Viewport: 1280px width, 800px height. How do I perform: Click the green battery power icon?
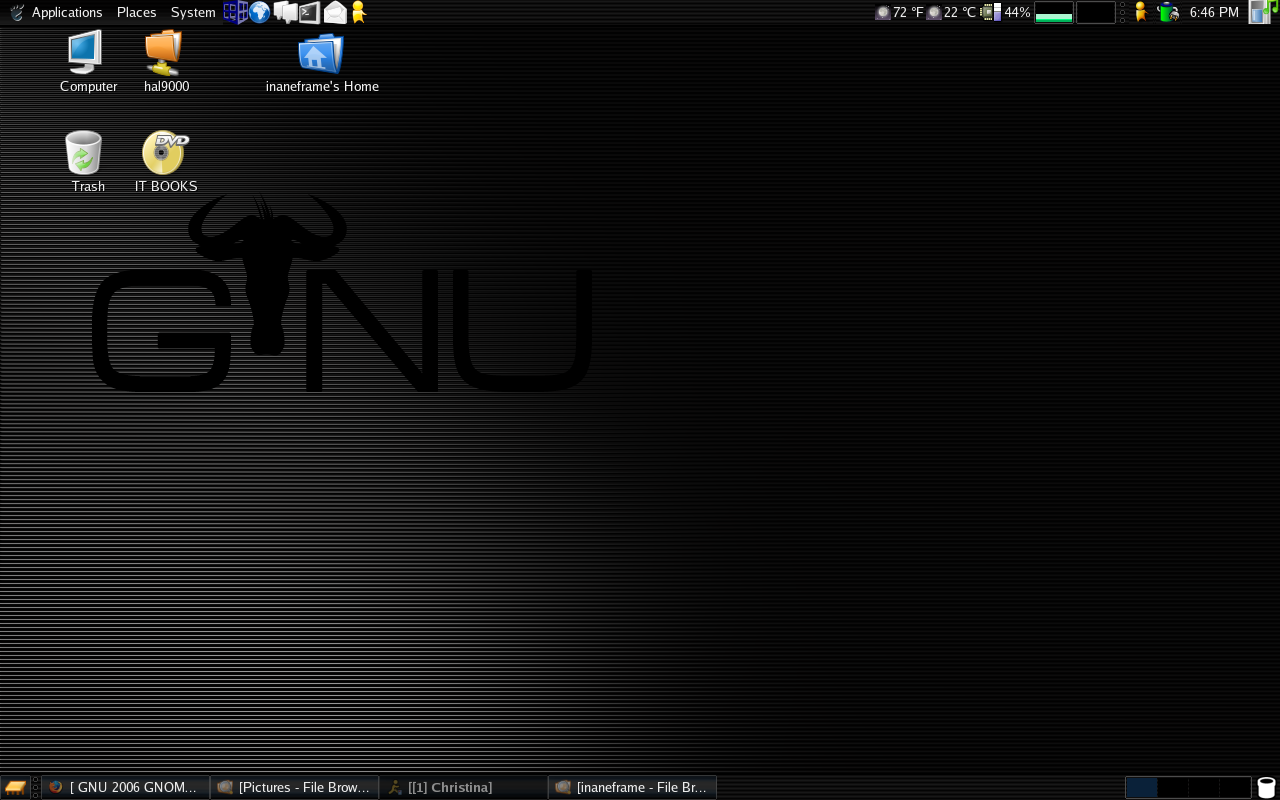(x=1167, y=12)
